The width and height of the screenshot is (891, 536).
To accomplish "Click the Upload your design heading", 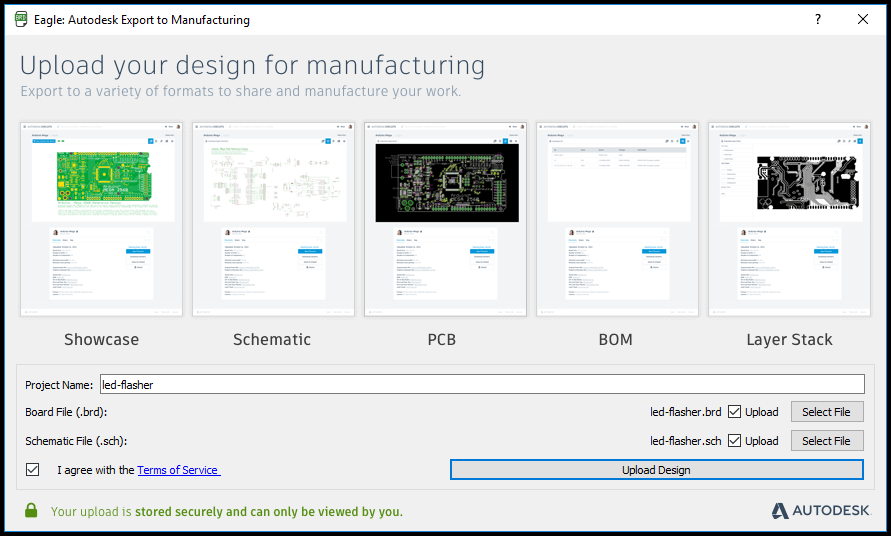I will (x=252, y=65).
